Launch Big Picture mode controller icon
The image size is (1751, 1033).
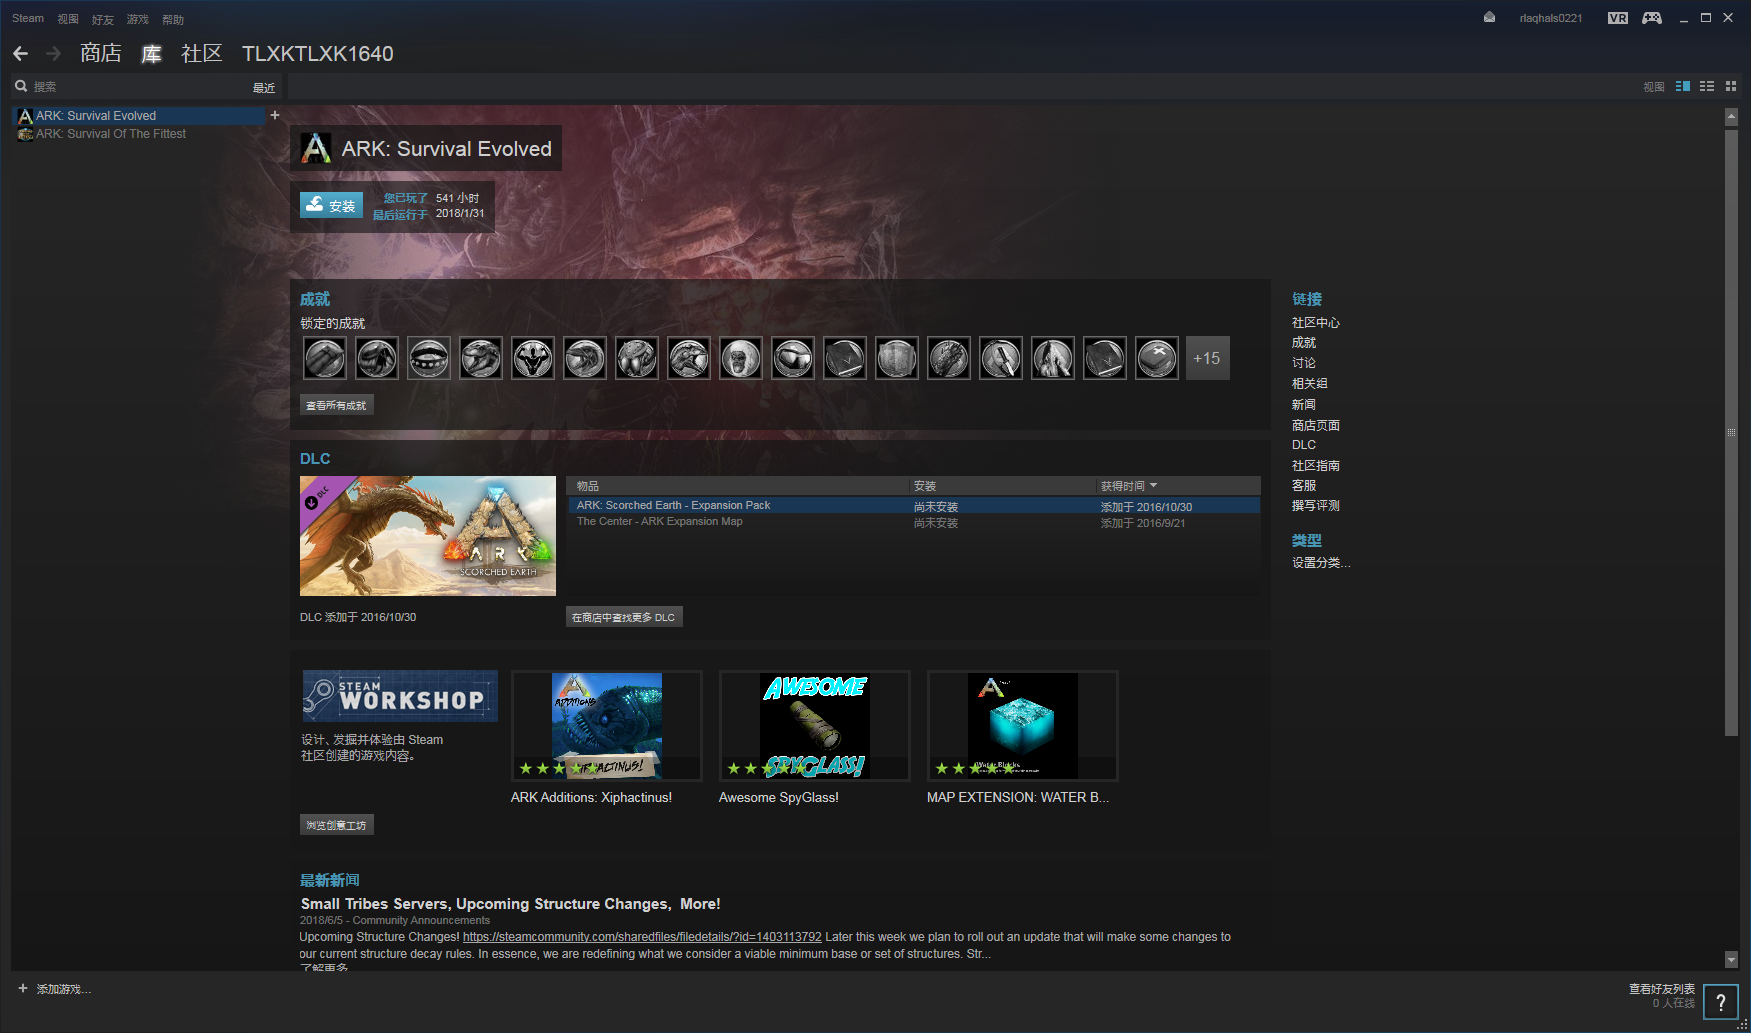click(x=1652, y=18)
